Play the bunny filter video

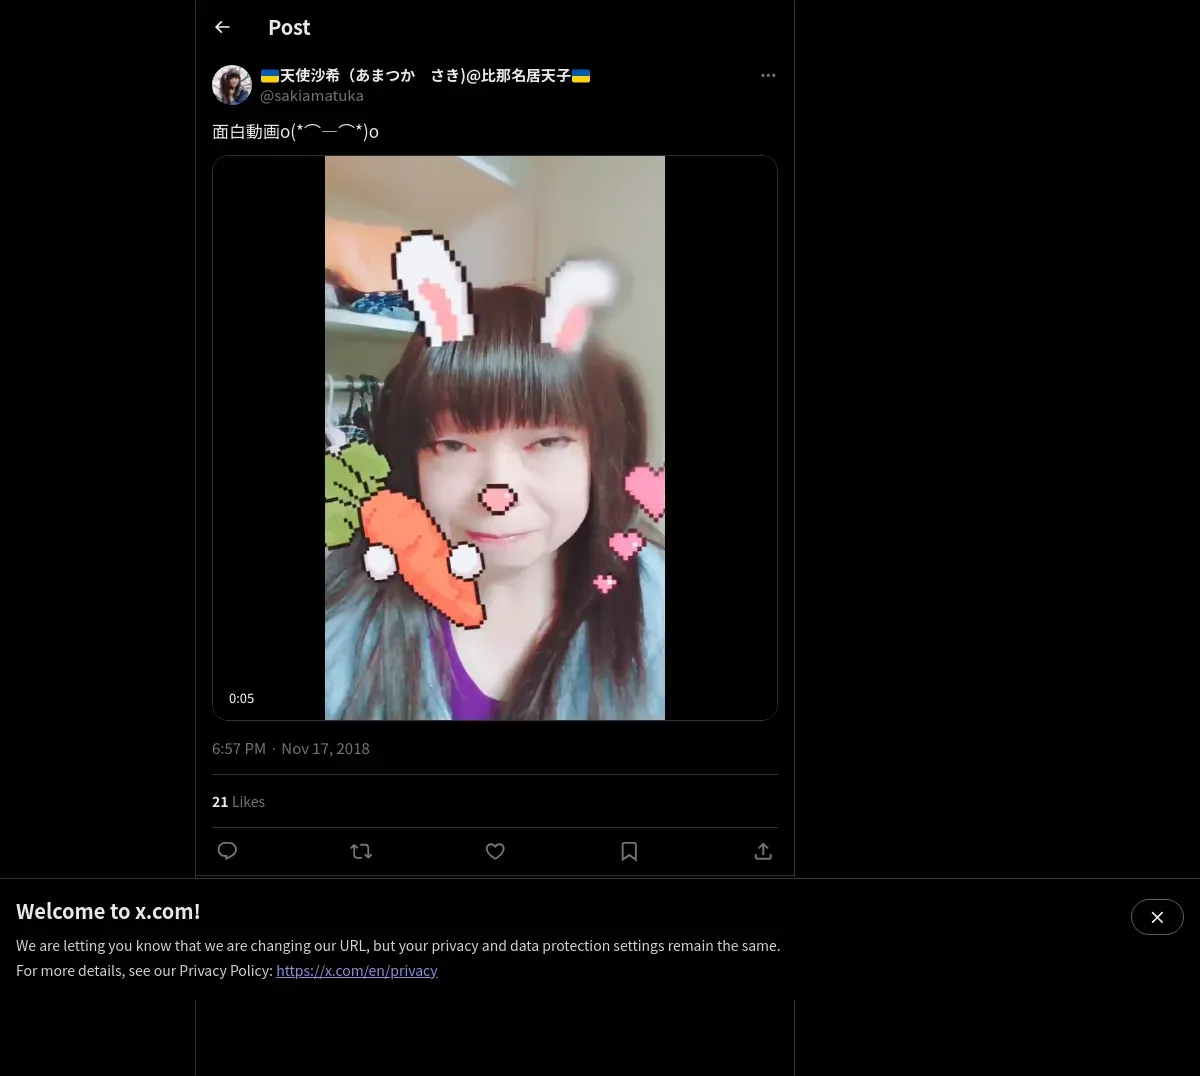click(x=495, y=438)
